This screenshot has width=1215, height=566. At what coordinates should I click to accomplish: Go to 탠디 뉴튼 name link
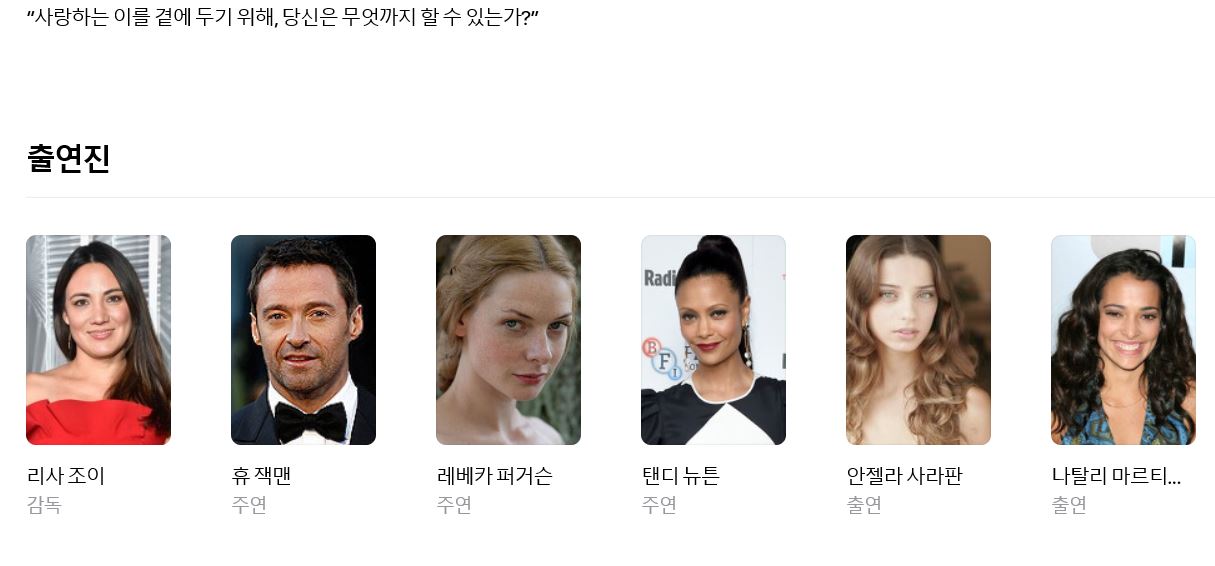[681, 476]
